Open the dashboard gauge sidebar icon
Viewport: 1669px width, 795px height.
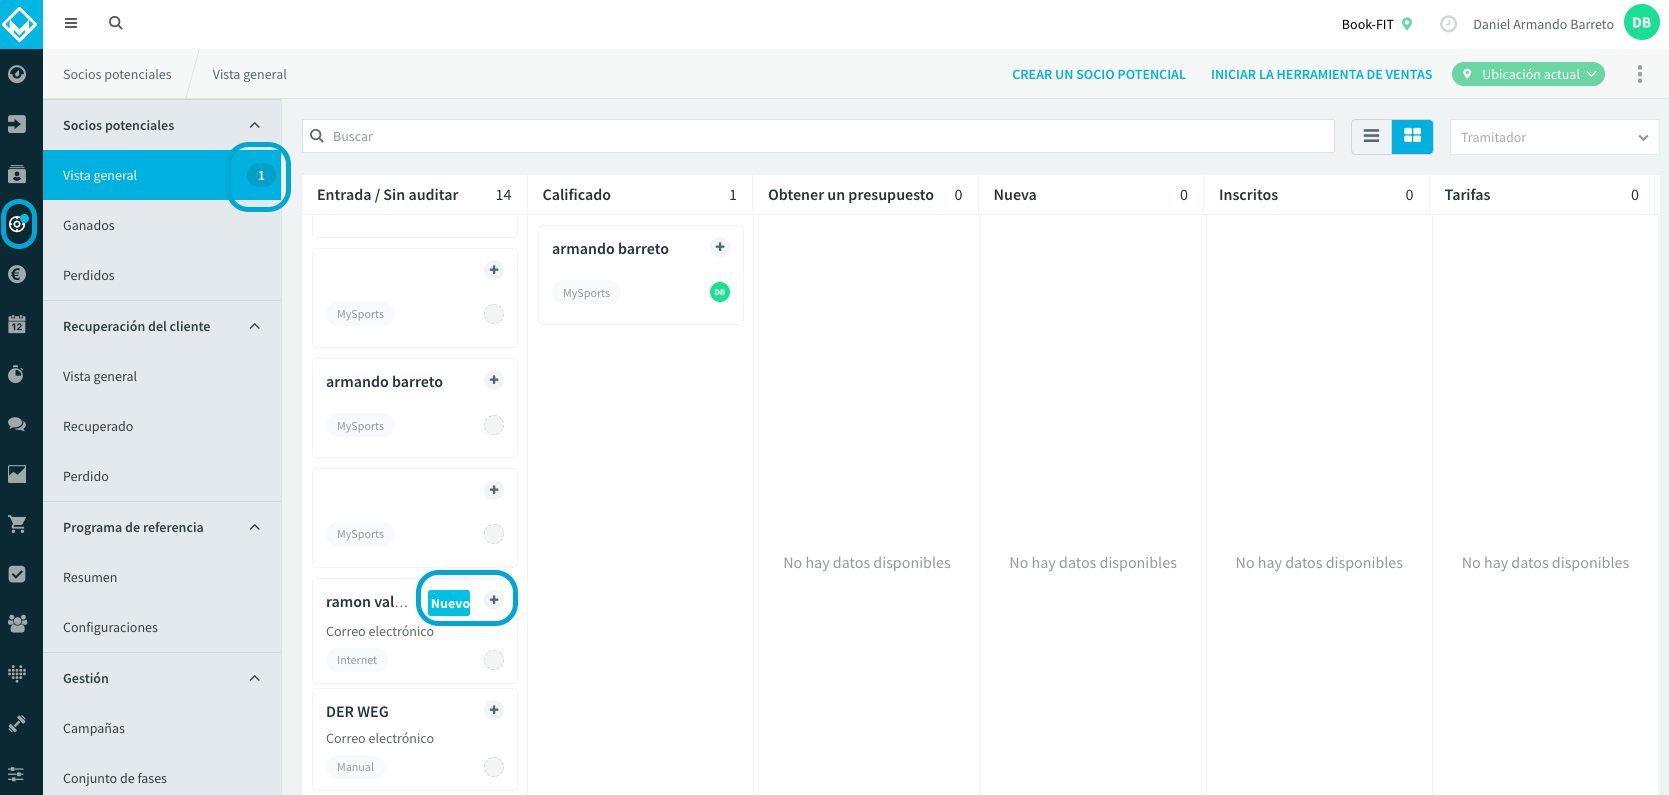(17, 74)
